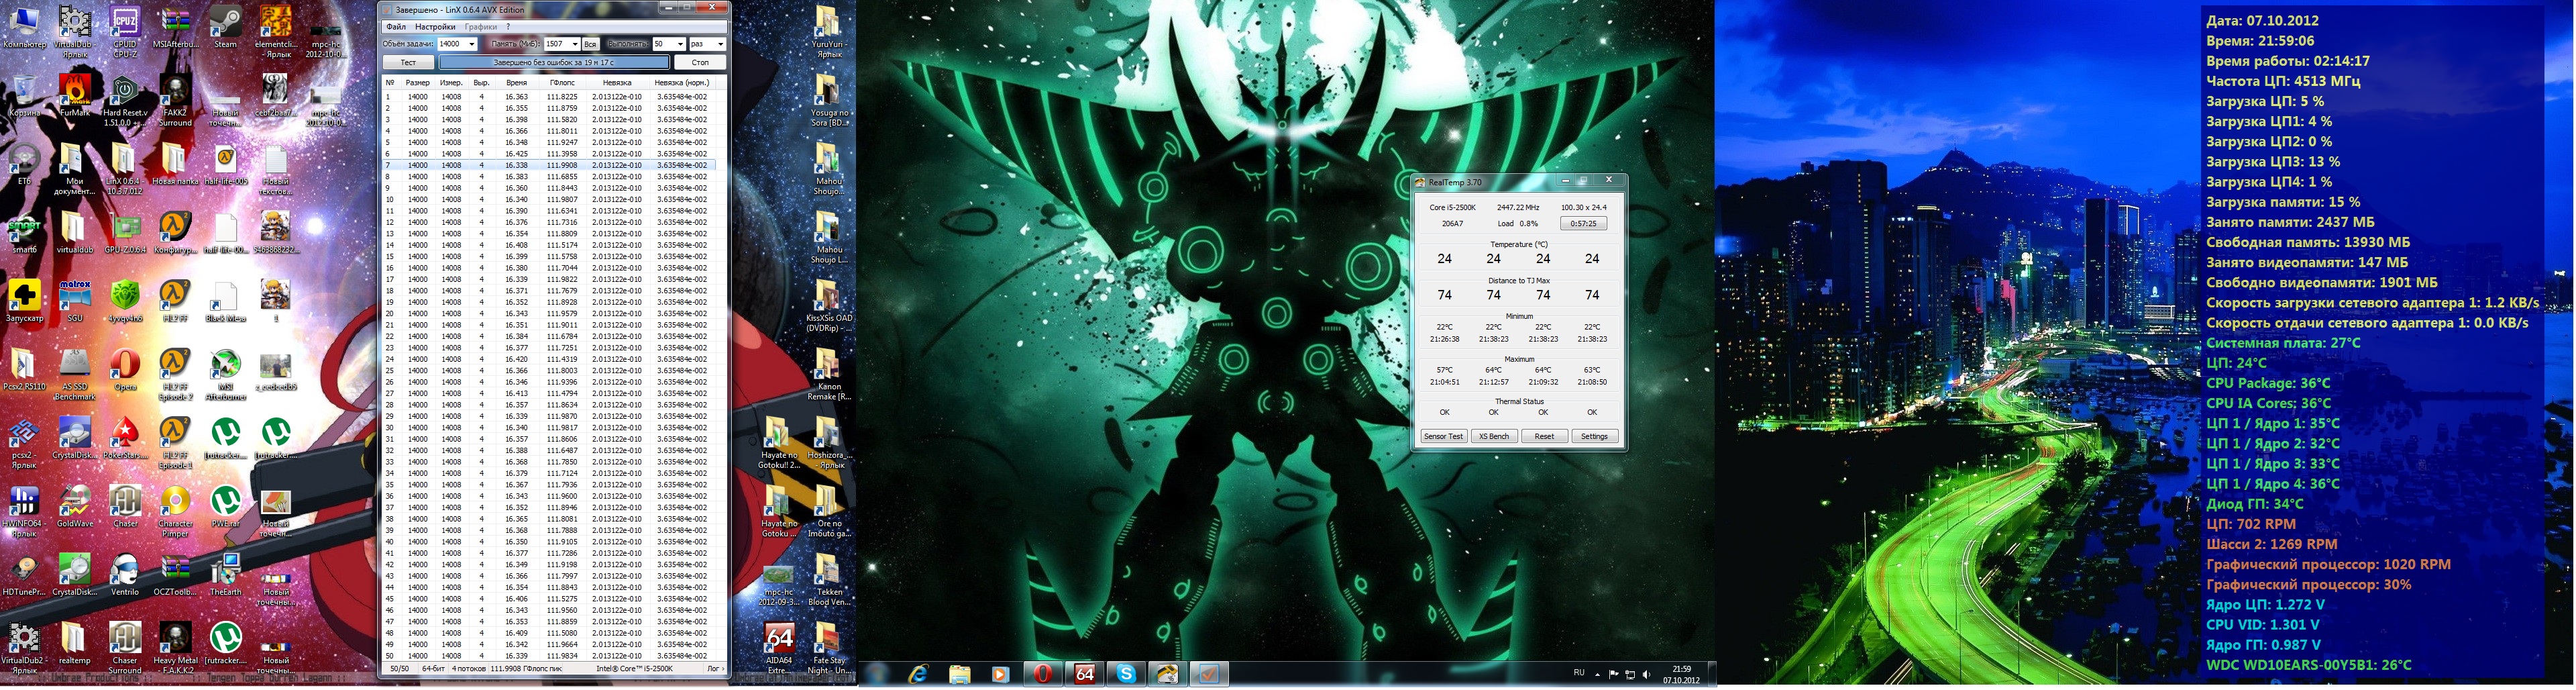Image resolution: width=2576 pixels, height=690 pixels.
Task: Select result row number 7 in LinX
Action: click(549, 165)
